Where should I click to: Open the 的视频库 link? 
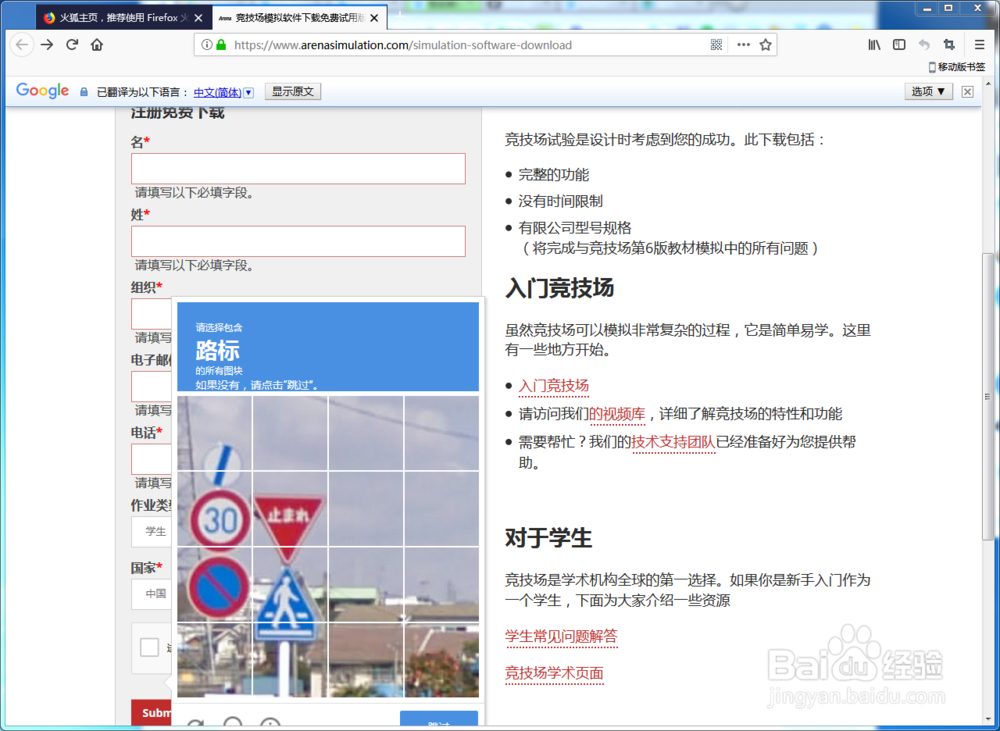(x=617, y=414)
